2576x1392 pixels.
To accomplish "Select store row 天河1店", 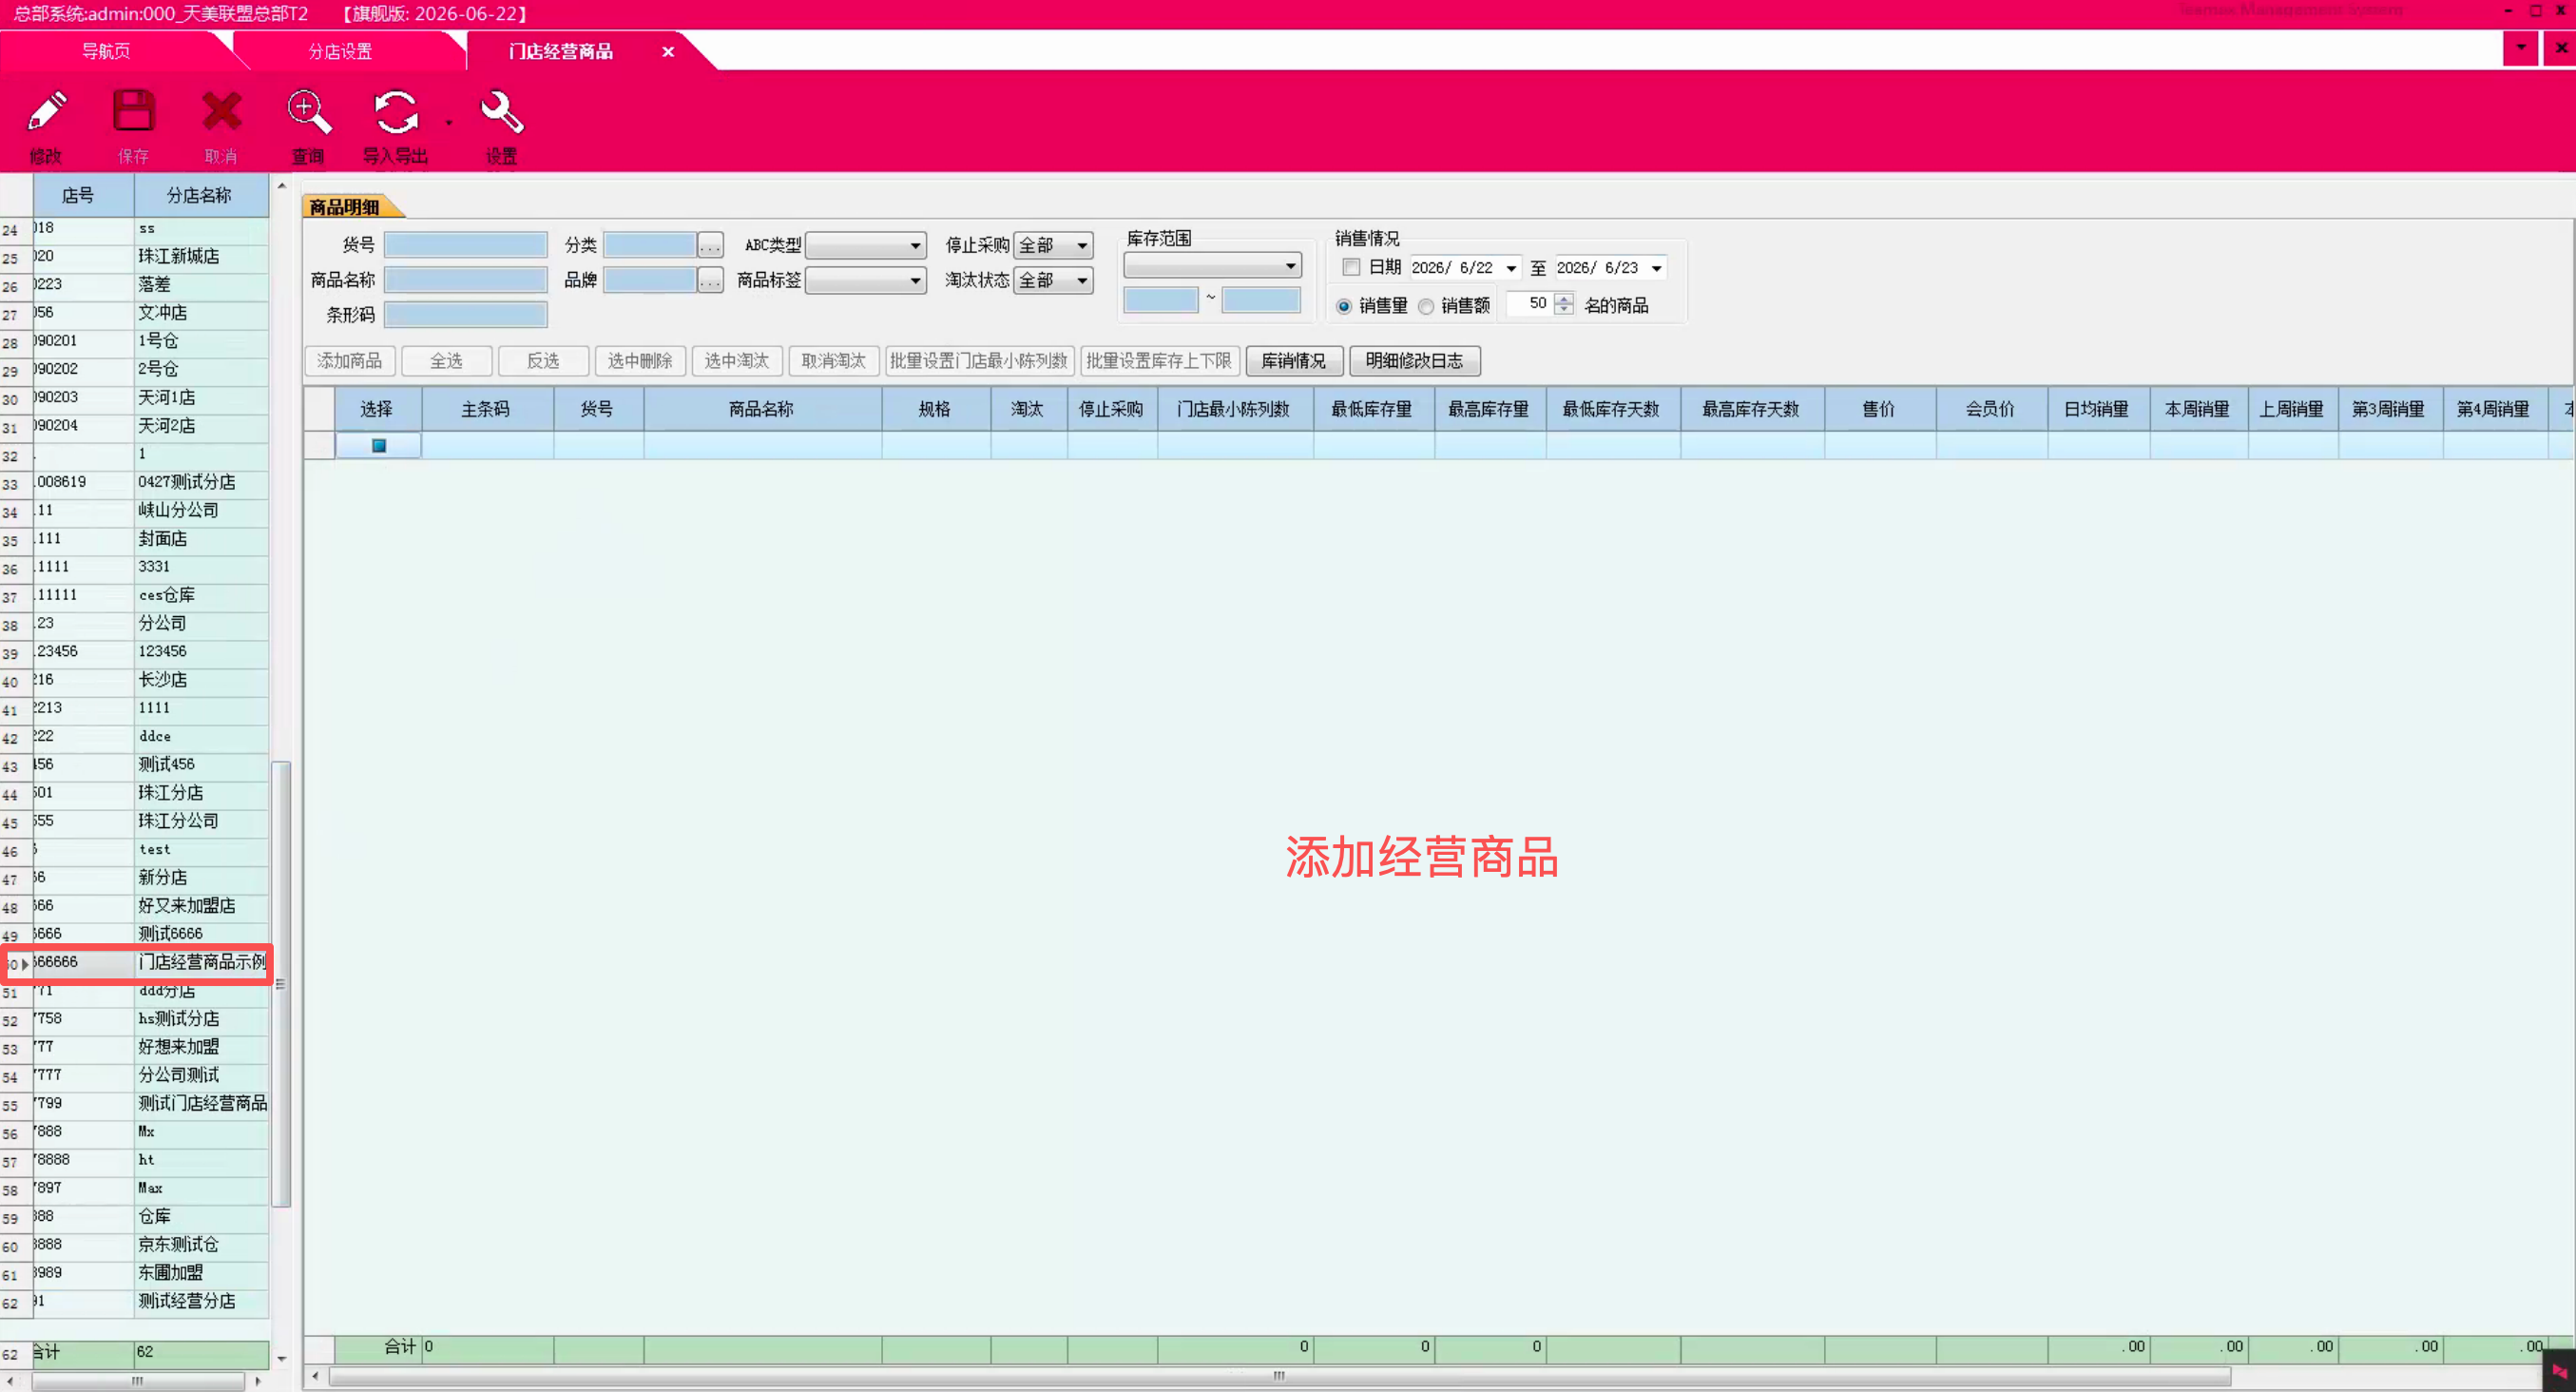I will point(136,398).
